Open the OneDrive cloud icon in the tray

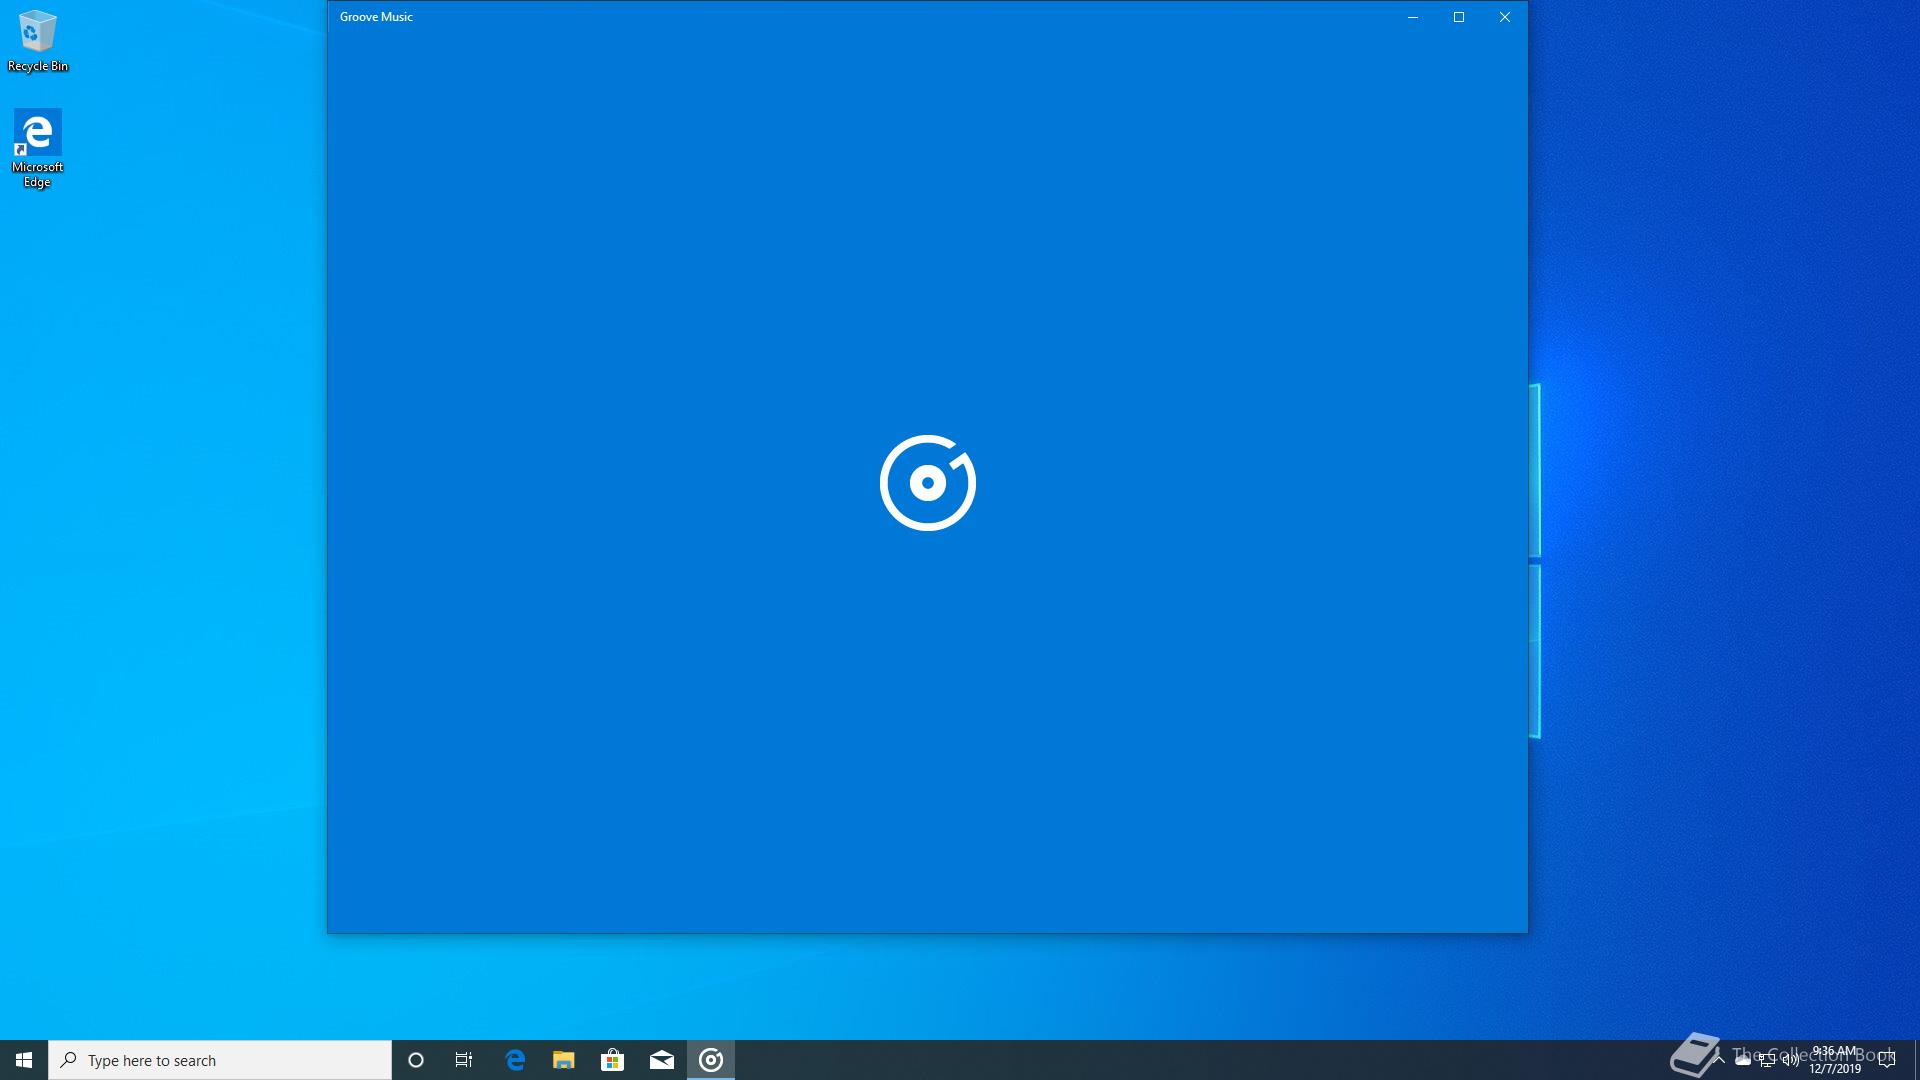(1743, 1060)
